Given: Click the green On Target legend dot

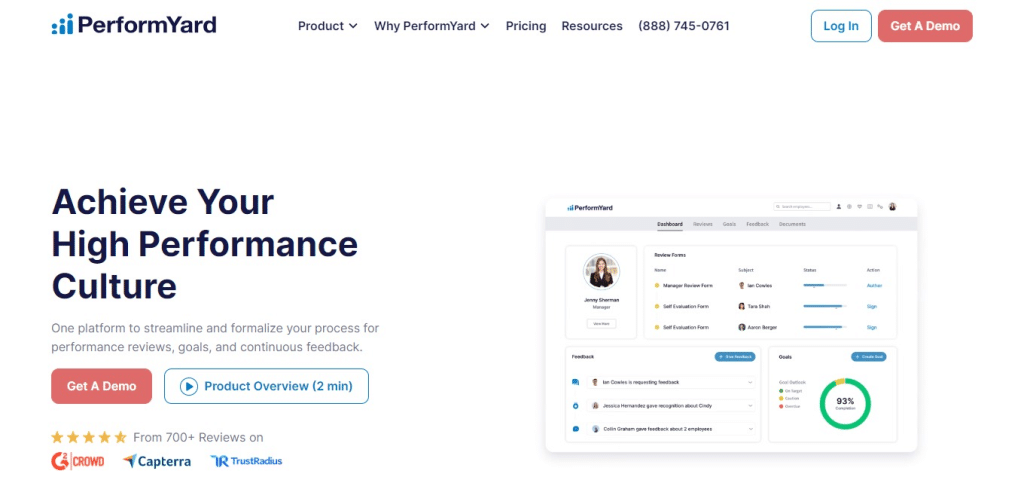Looking at the screenshot, I should point(781,391).
